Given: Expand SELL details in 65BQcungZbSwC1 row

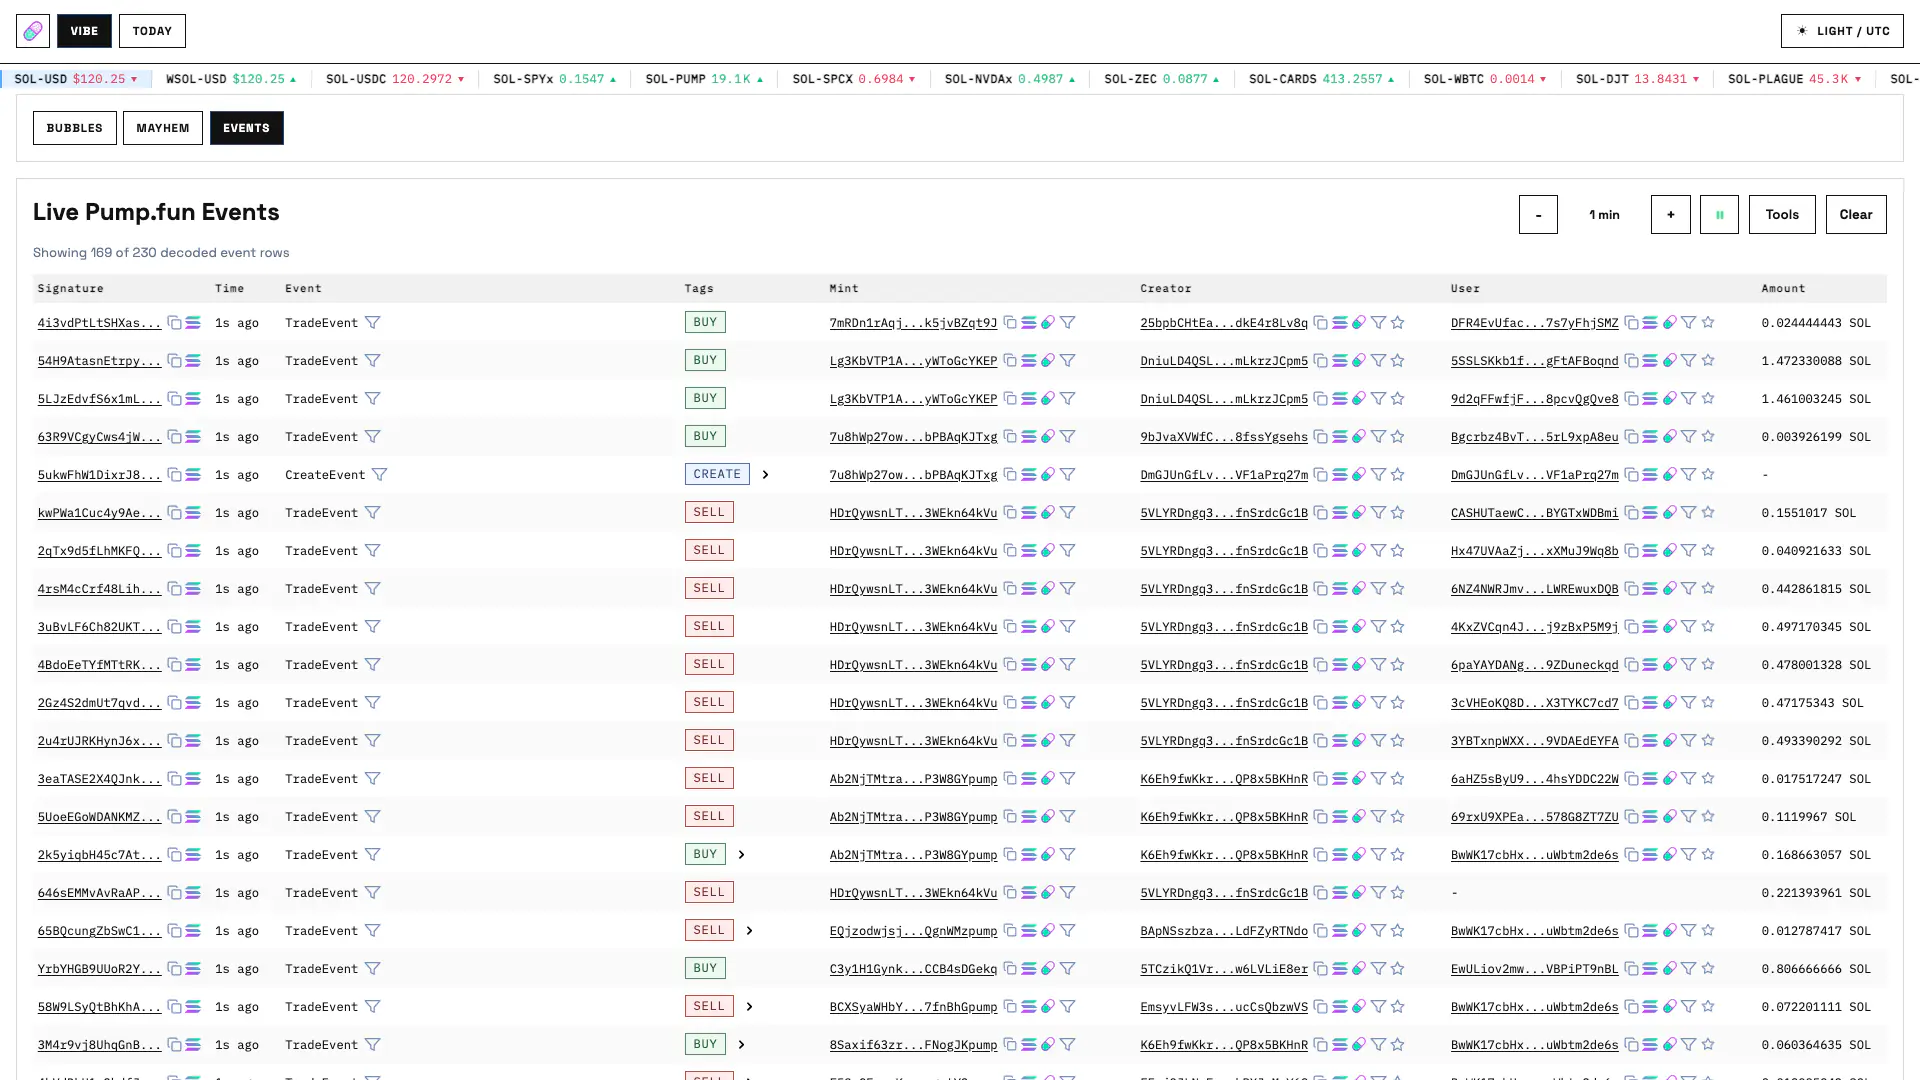Looking at the screenshot, I should click(749, 931).
